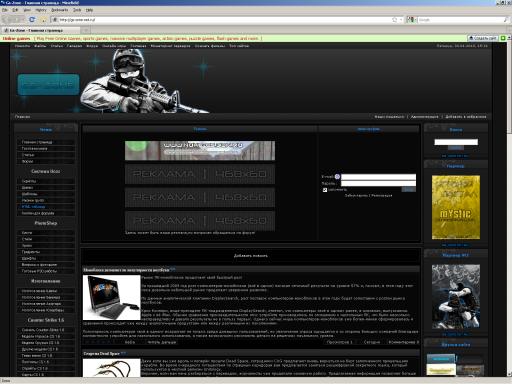
Task: Reload the page with the refresh icon
Action: (x=32, y=20)
